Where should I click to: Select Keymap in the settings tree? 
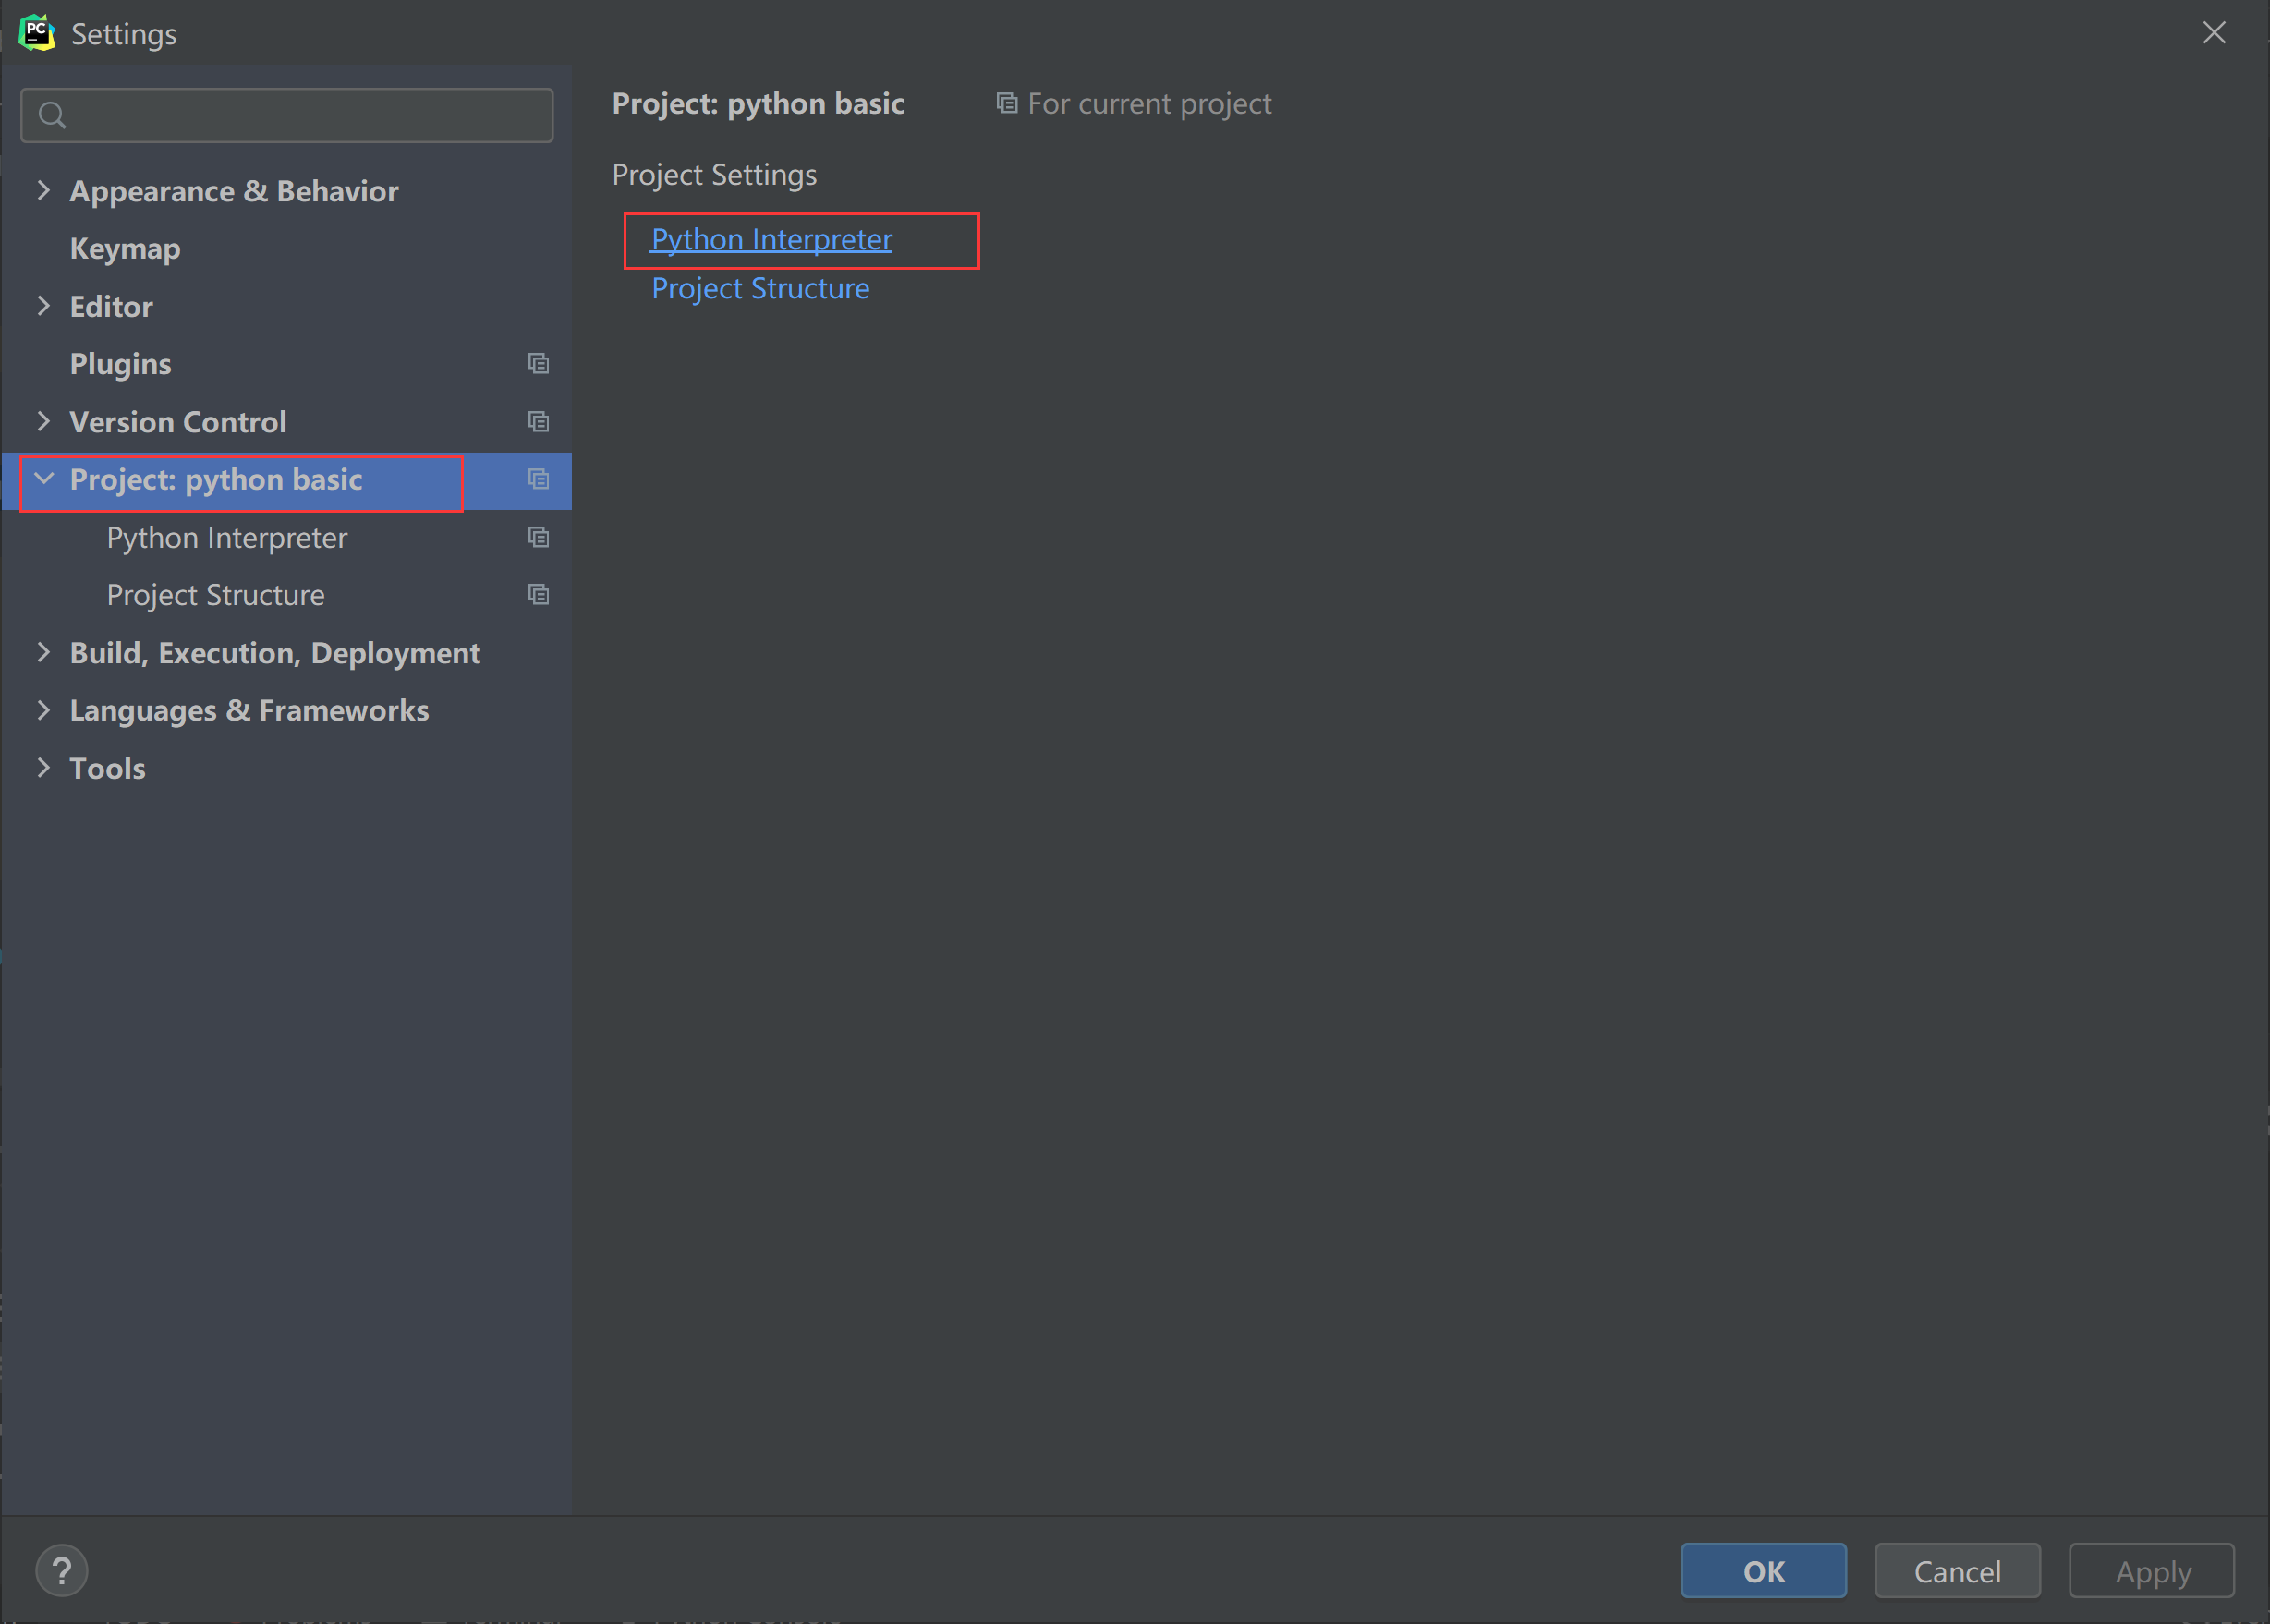click(x=125, y=249)
